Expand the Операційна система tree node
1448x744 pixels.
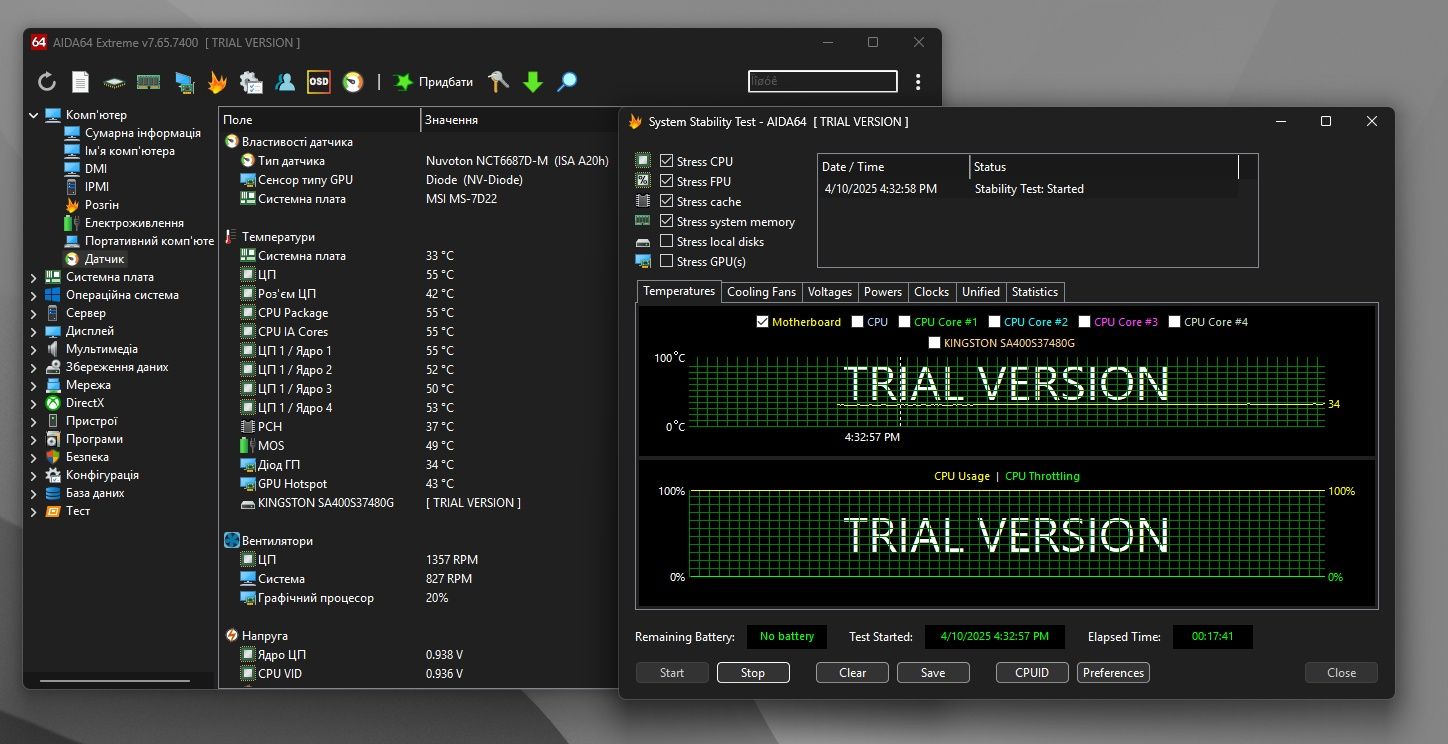click(34, 295)
